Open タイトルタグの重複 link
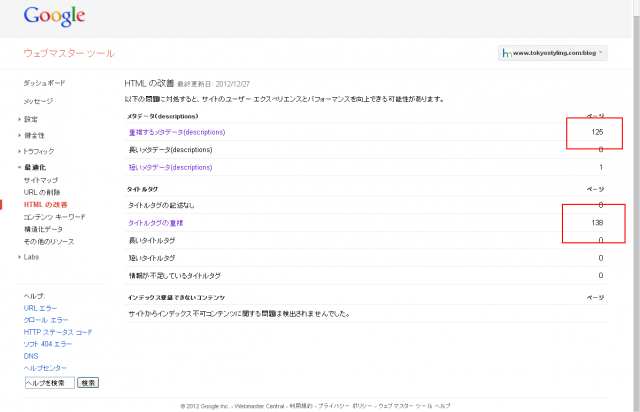The width and height of the screenshot is (640, 412). [156, 223]
